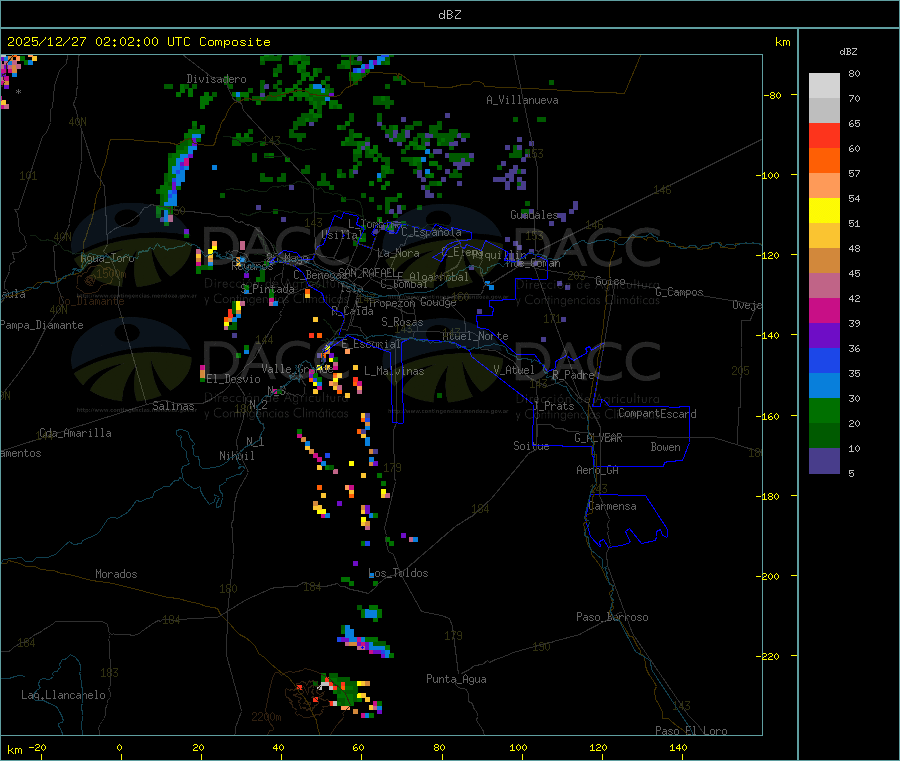Screen dimensions: 900x761
Task: Click the S_Rosas map label
Action: point(402,322)
